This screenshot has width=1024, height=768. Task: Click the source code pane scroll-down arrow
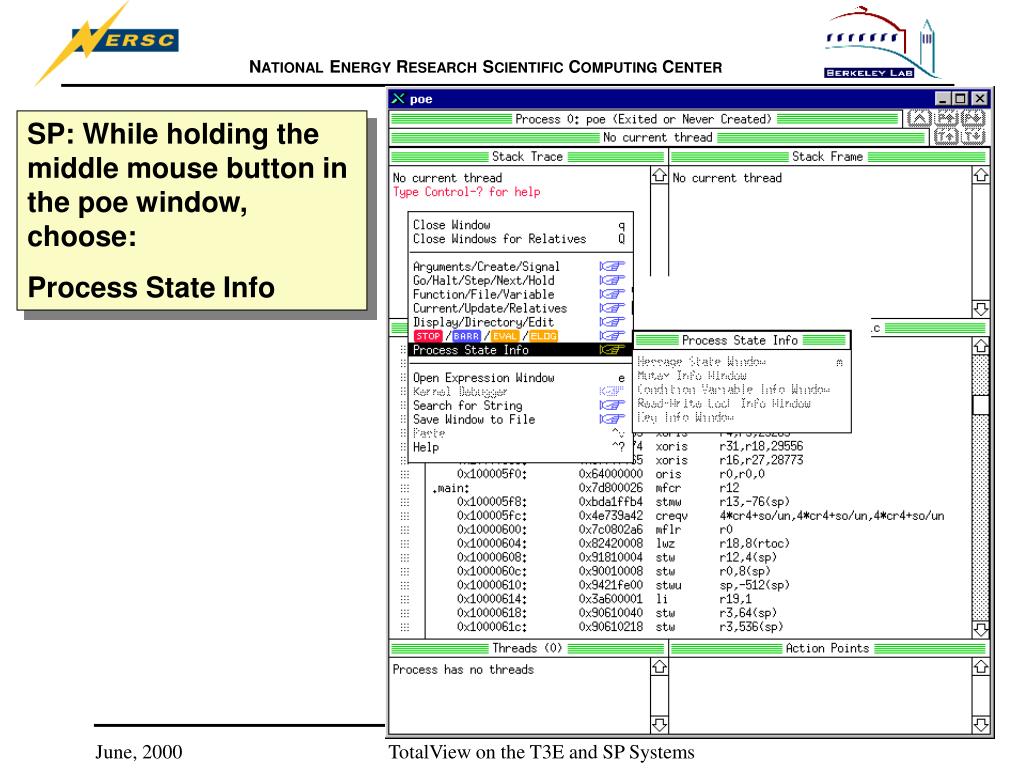coord(980,629)
